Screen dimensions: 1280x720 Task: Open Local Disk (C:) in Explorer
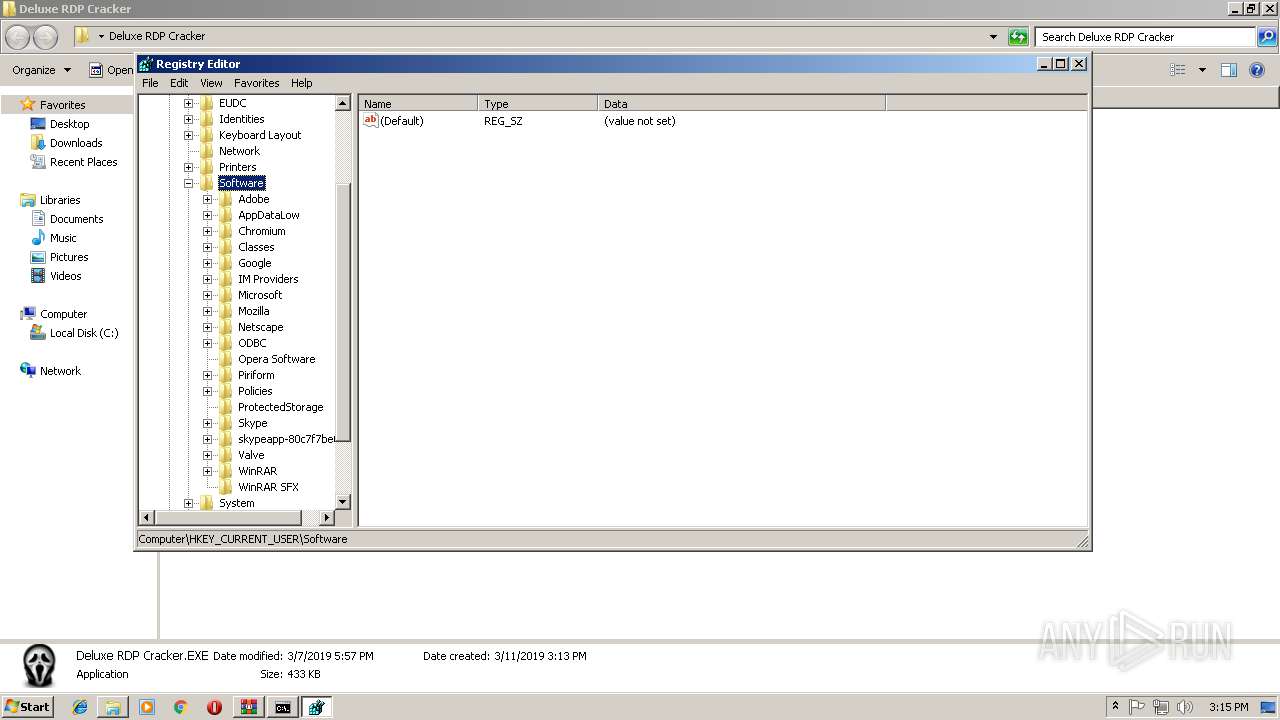coord(84,333)
